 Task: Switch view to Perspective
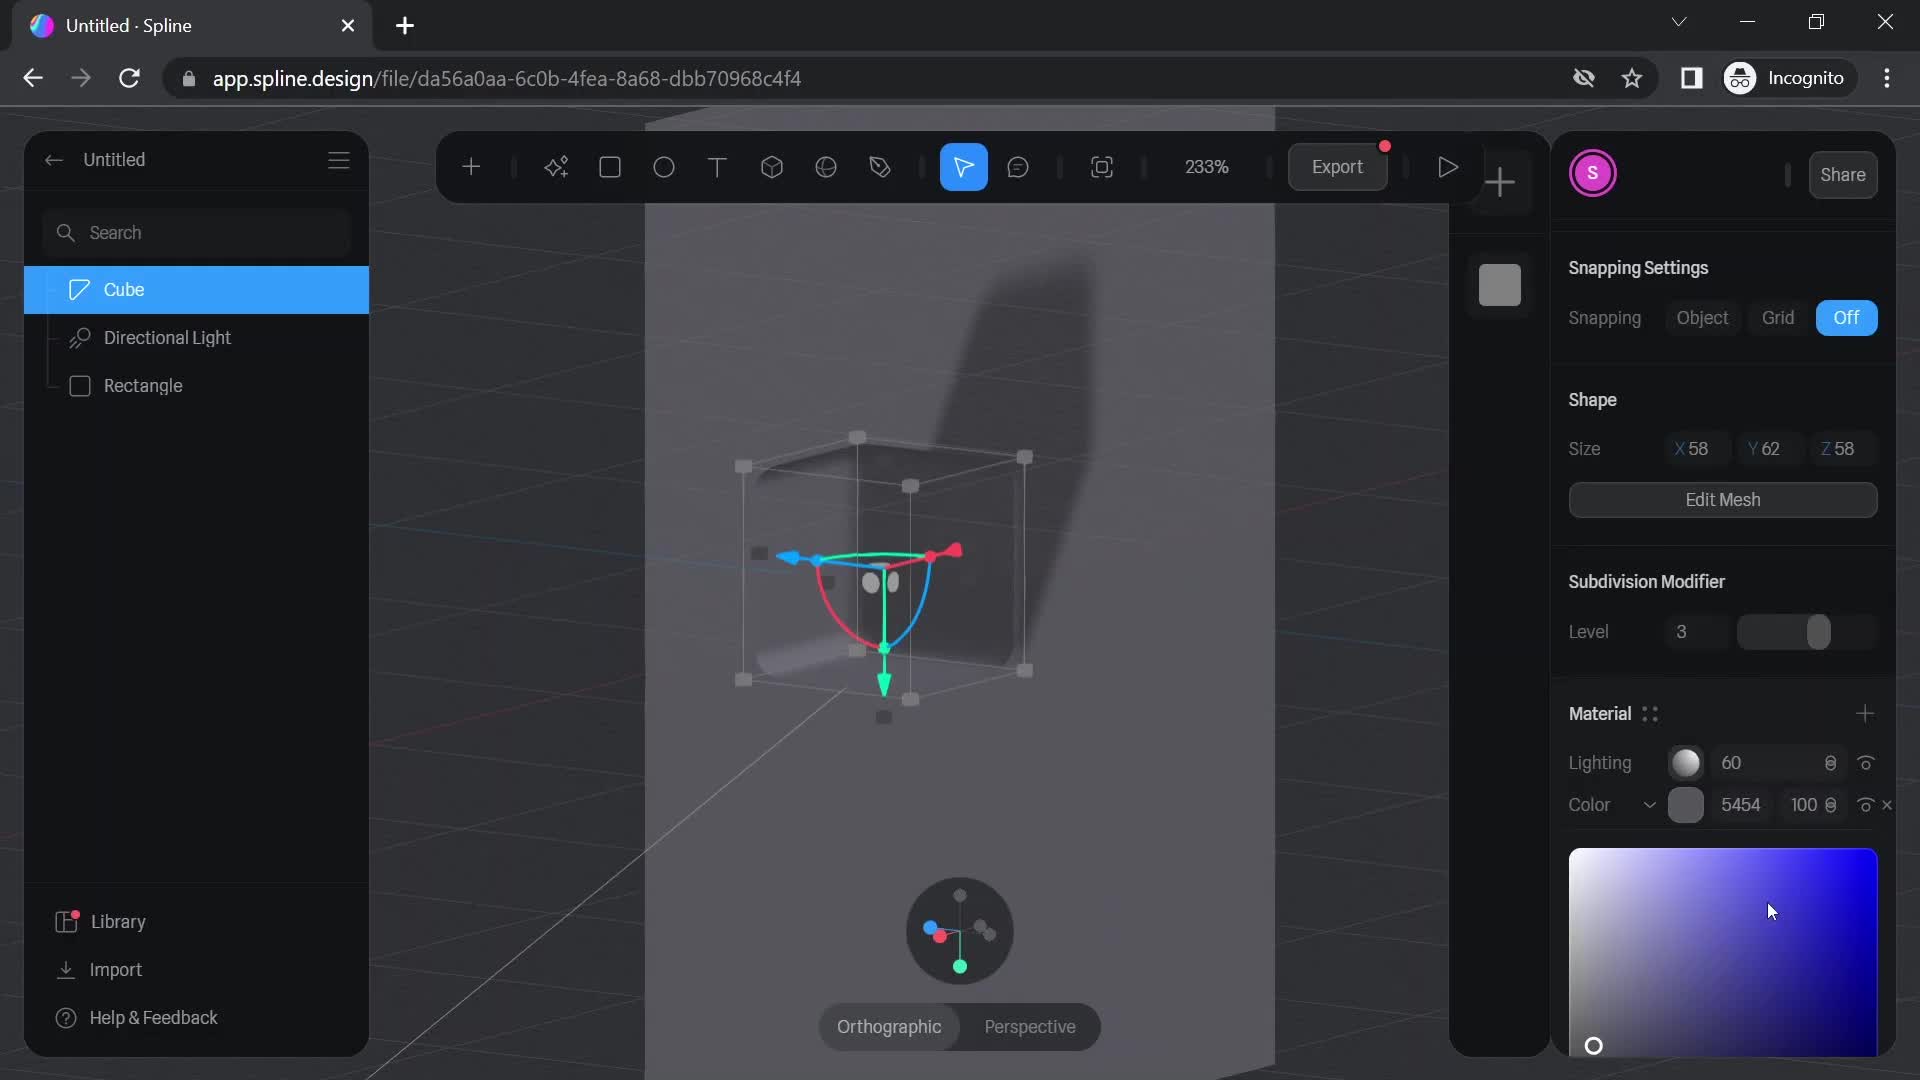pyautogui.click(x=1030, y=1027)
